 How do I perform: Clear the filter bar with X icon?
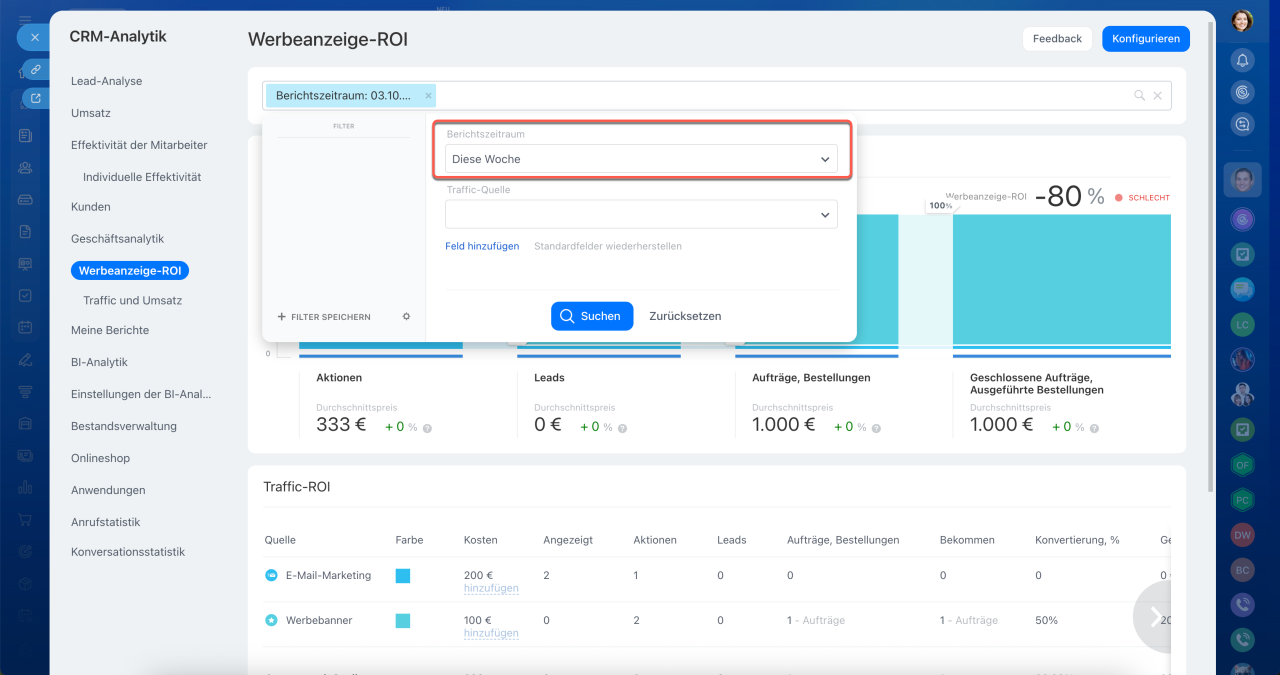pos(1158,96)
